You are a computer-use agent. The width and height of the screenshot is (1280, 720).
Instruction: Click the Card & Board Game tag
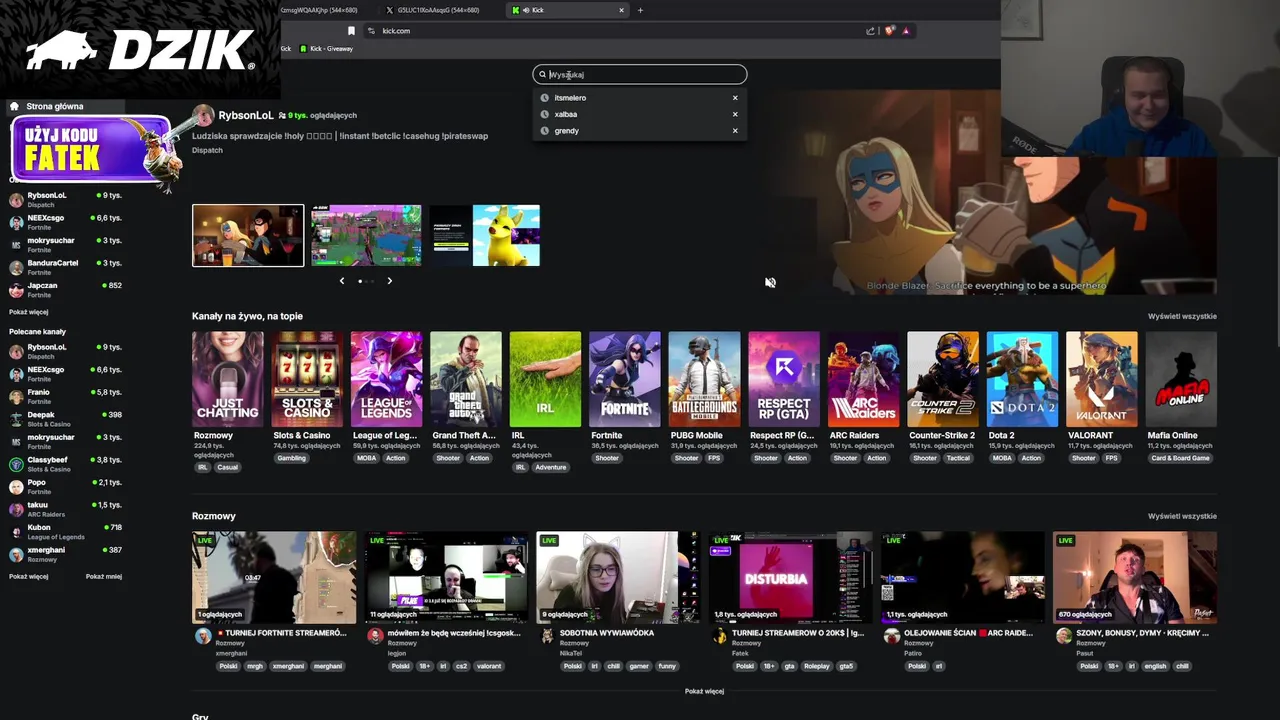coord(1180,458)
